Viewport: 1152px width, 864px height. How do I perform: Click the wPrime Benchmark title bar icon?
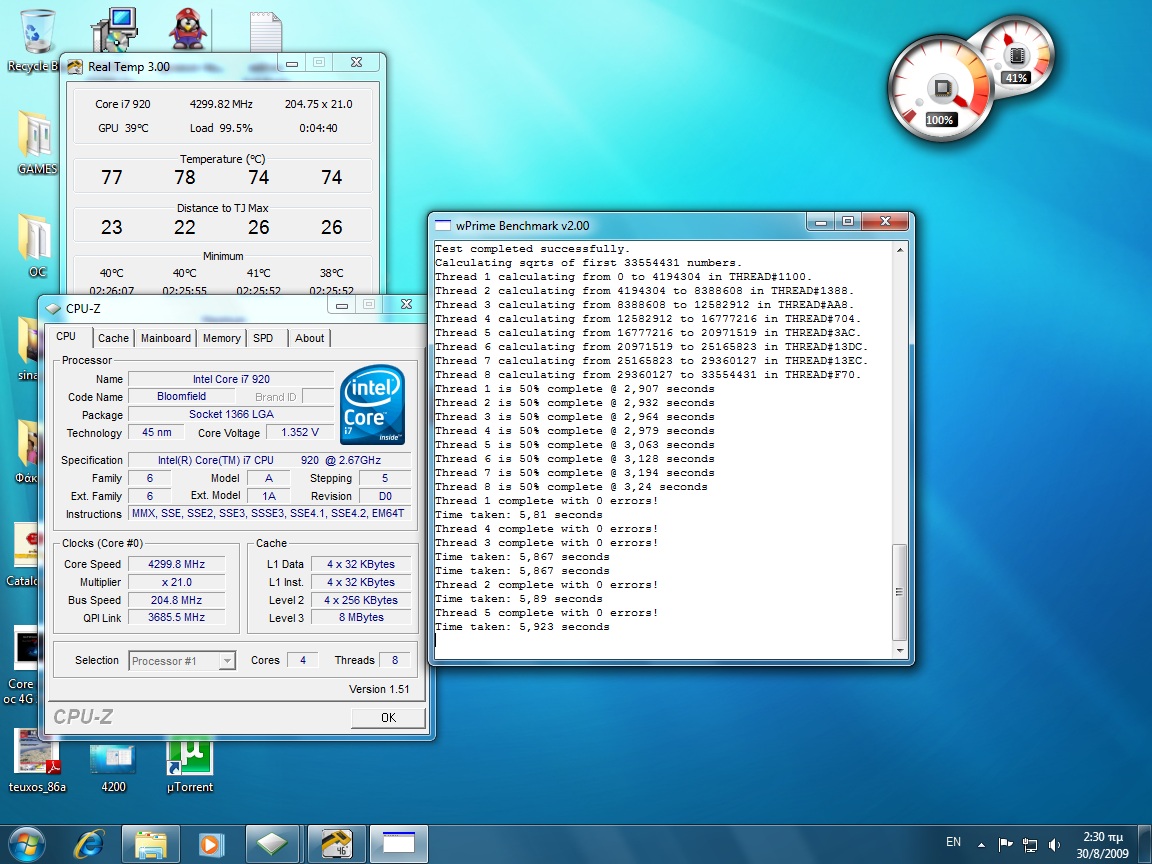pos(442,226)
